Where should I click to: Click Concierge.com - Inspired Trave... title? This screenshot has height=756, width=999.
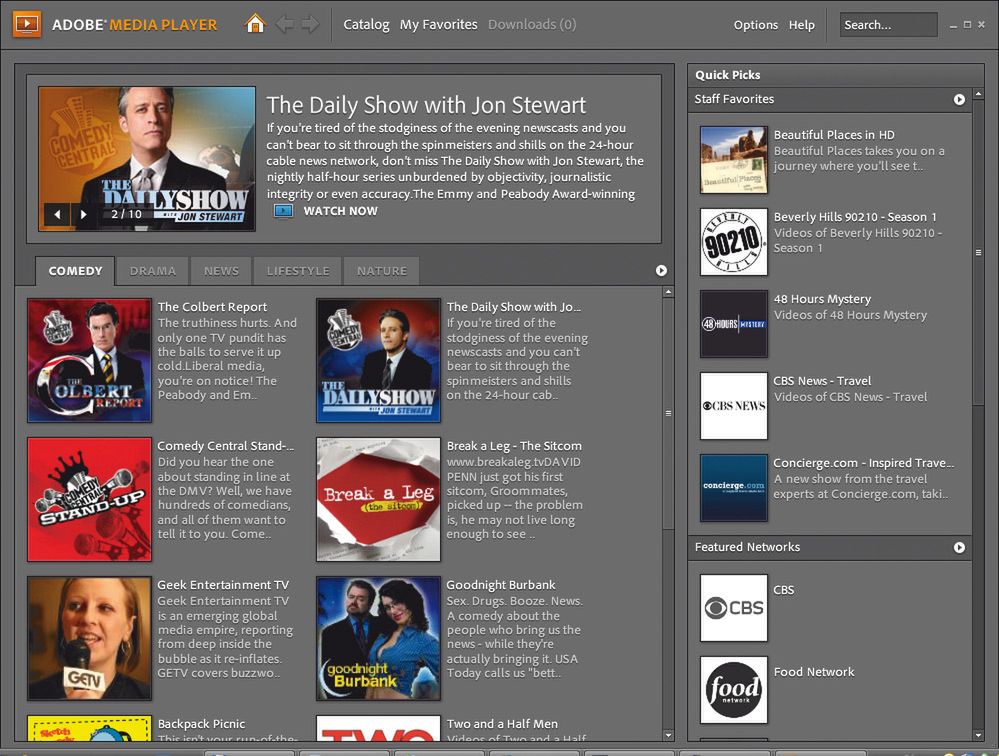coord(863,463)
